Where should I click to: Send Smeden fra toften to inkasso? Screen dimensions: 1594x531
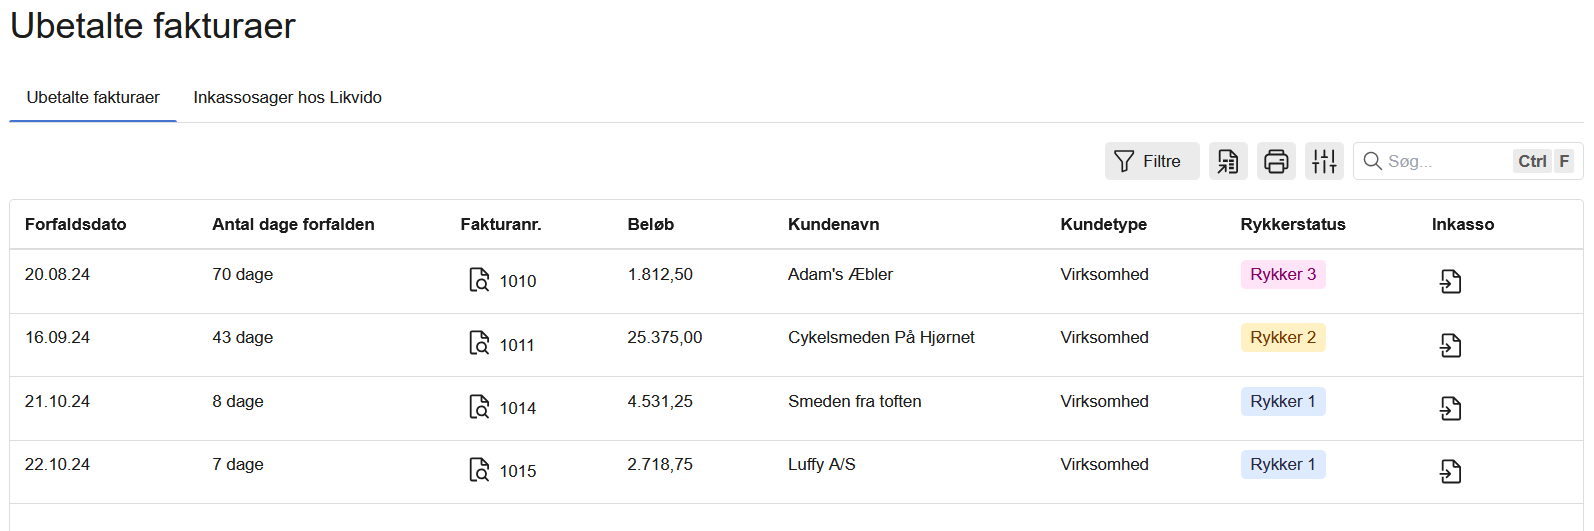(1450, 408)
